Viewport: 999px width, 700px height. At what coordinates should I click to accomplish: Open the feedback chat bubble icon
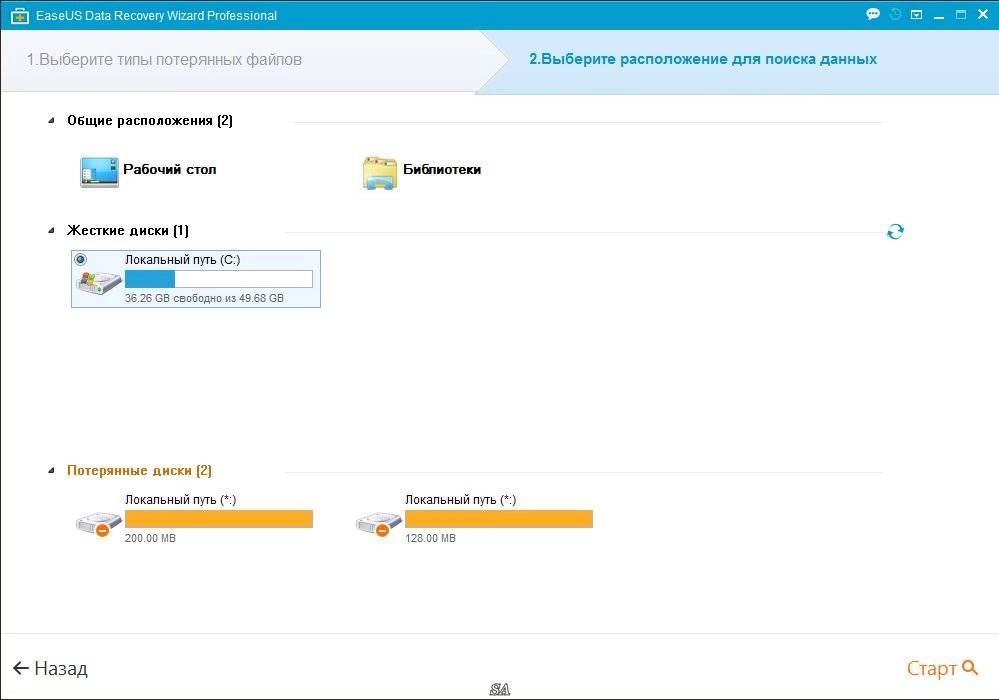coord(873,14)
